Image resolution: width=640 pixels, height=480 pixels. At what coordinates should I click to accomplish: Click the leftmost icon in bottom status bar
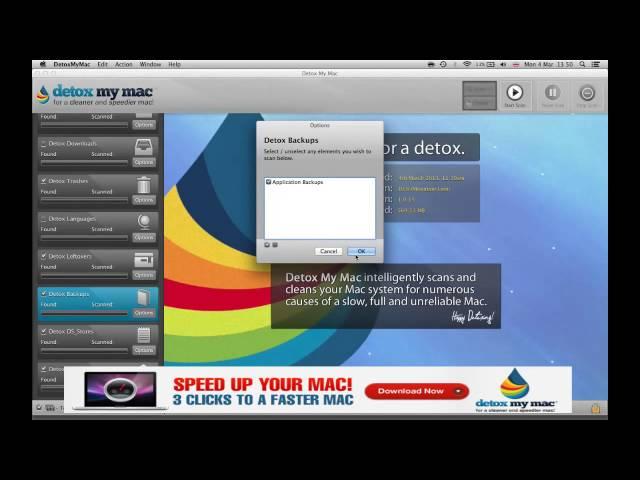tap(39, 407)
